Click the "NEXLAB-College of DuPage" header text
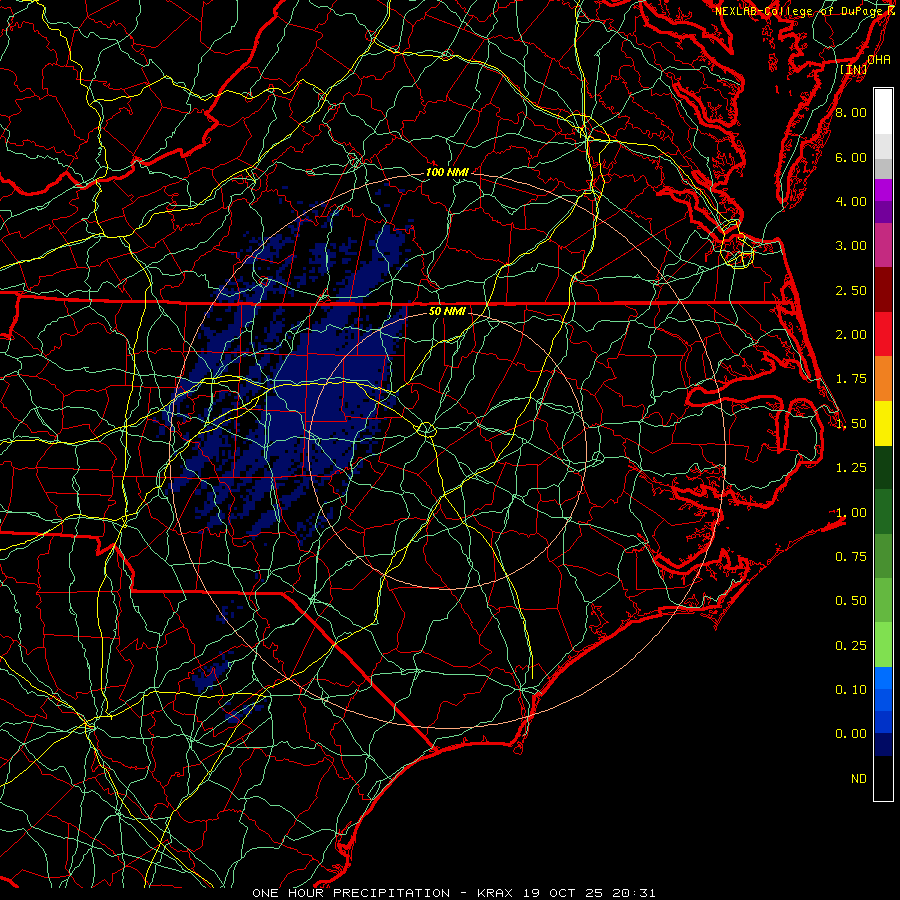Screen dimensions: 900x900 click(x=799, y=11)
